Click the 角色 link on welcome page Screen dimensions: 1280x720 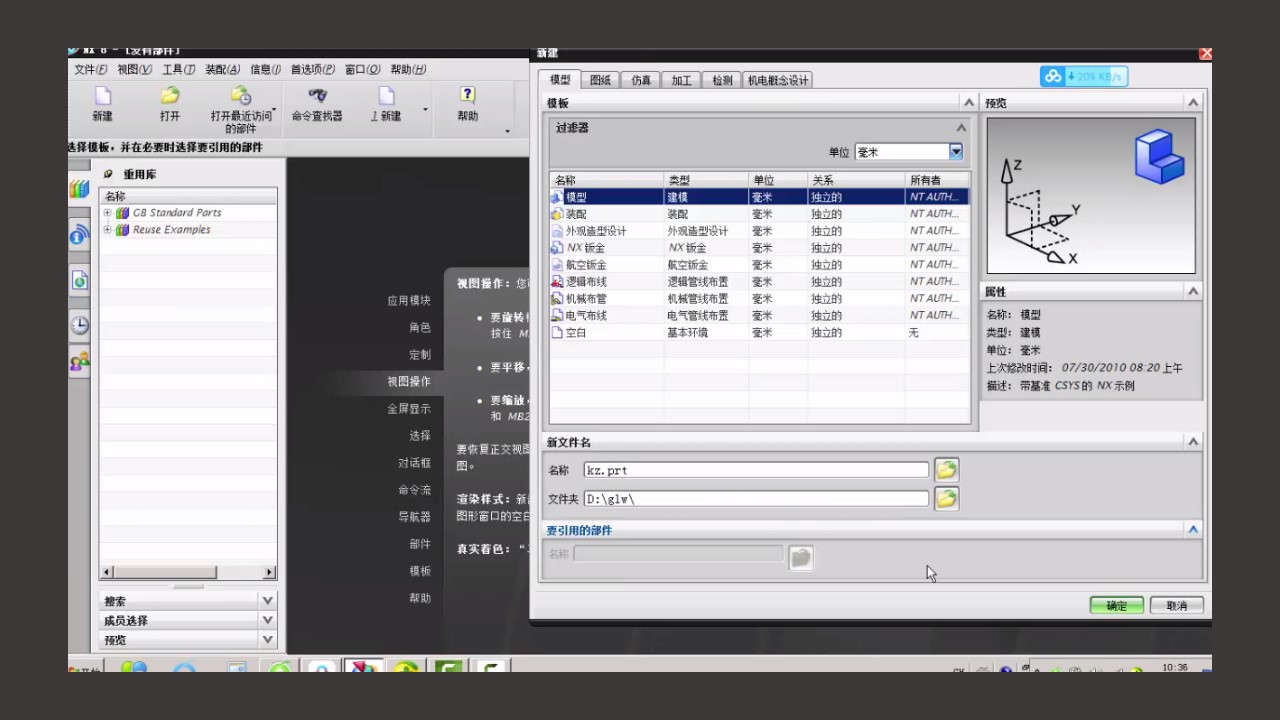tap(420, 327)
